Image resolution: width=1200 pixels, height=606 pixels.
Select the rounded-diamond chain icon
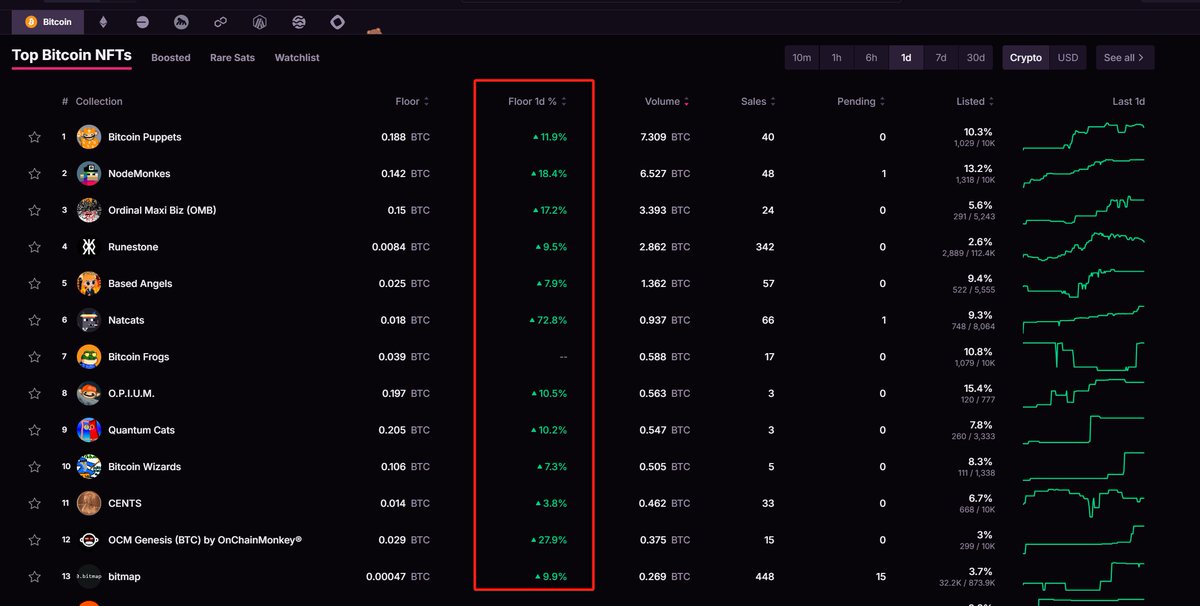pyautogui.click(x=338, y=21)
